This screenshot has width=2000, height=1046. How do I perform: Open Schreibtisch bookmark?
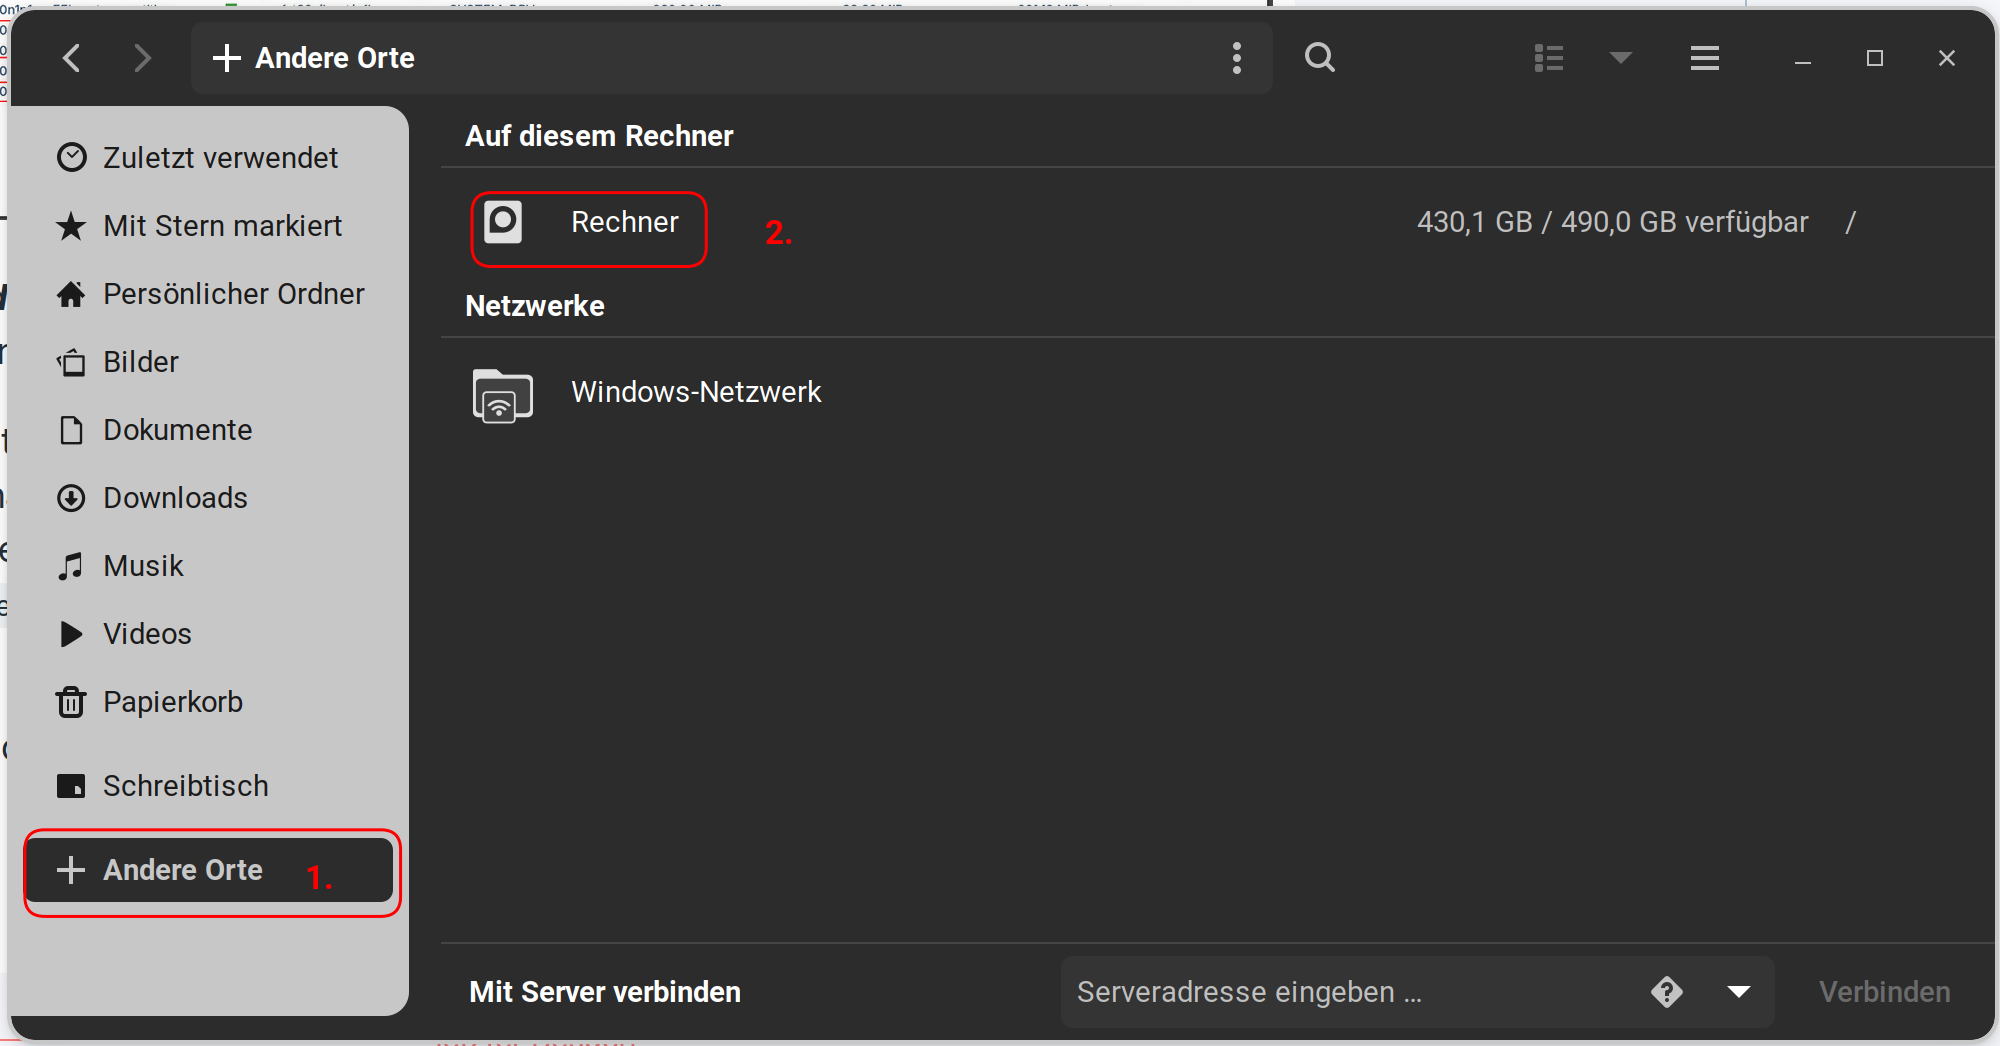[x=208, y=786]
